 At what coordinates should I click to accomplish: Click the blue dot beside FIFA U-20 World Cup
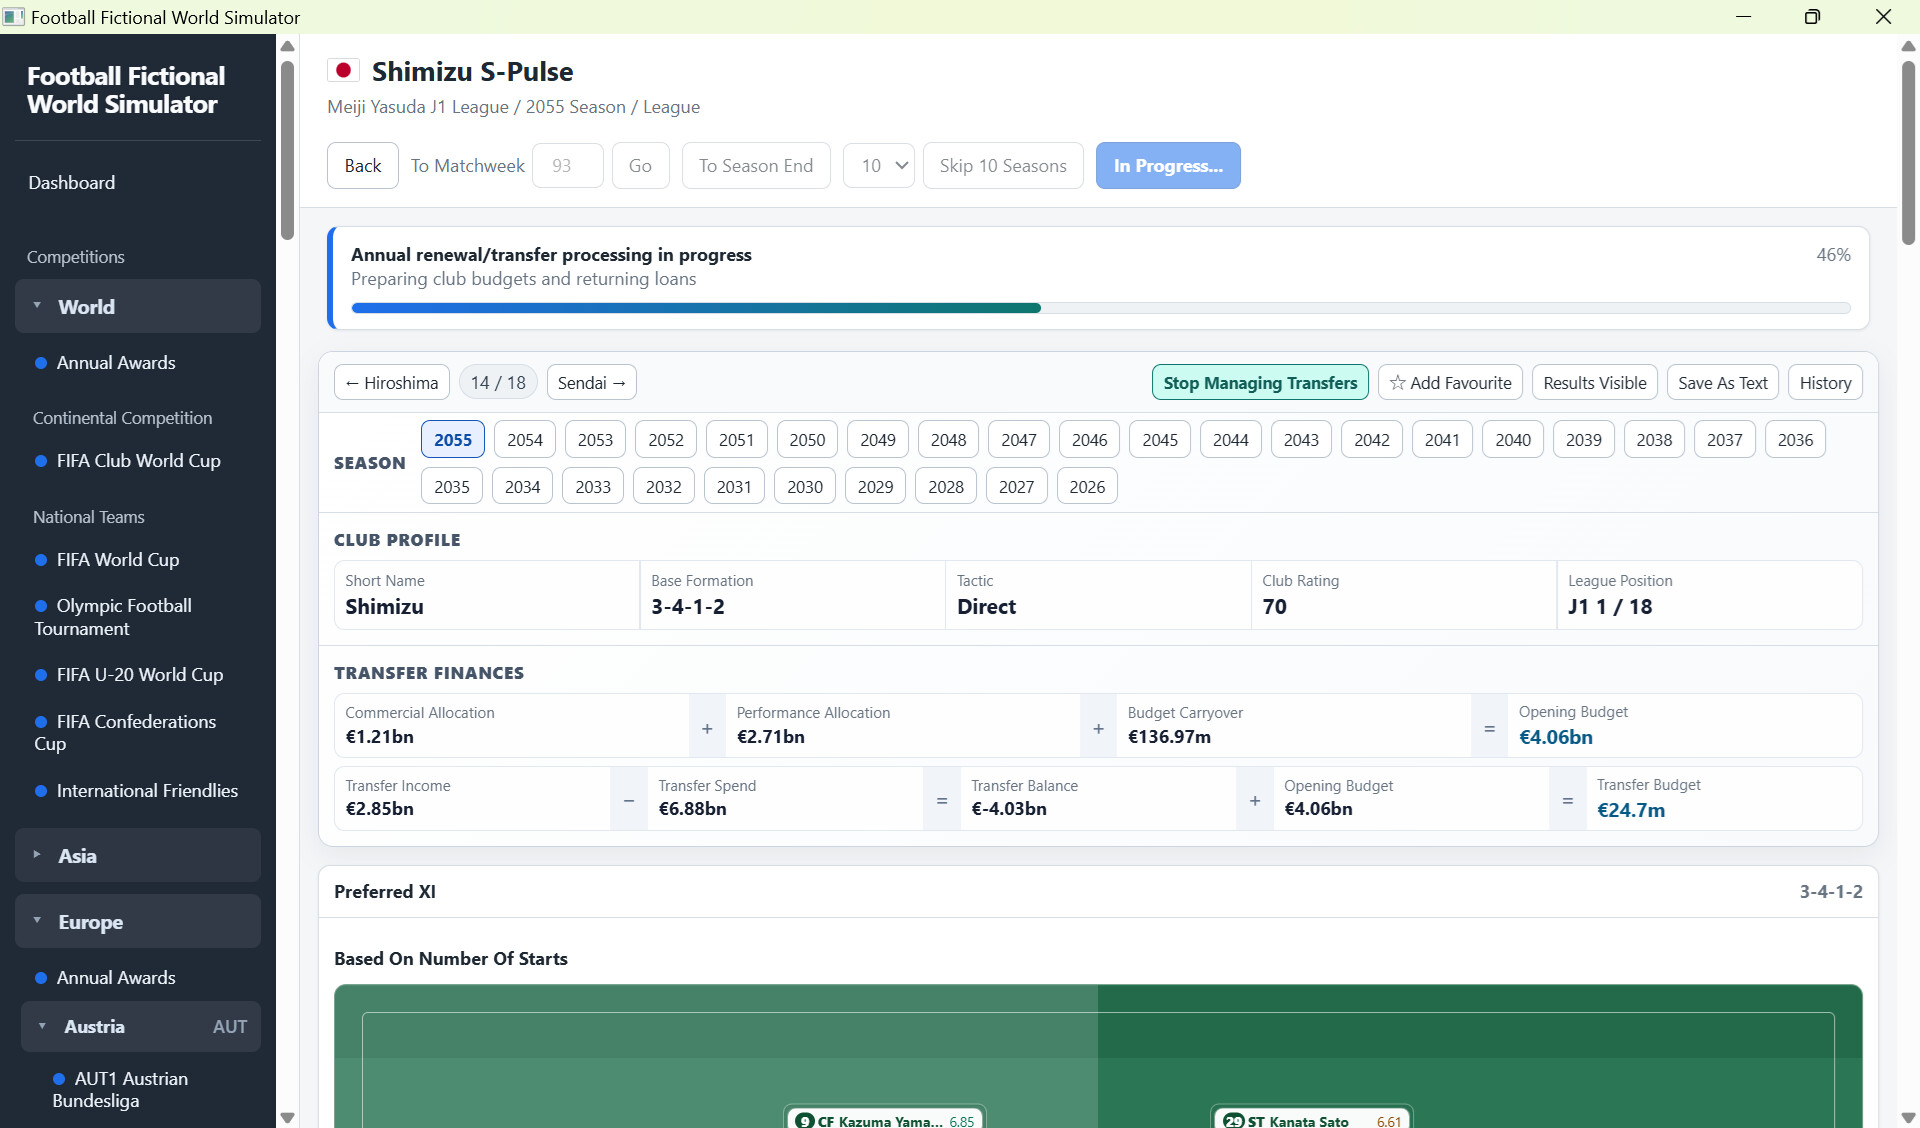coord(41,675)
